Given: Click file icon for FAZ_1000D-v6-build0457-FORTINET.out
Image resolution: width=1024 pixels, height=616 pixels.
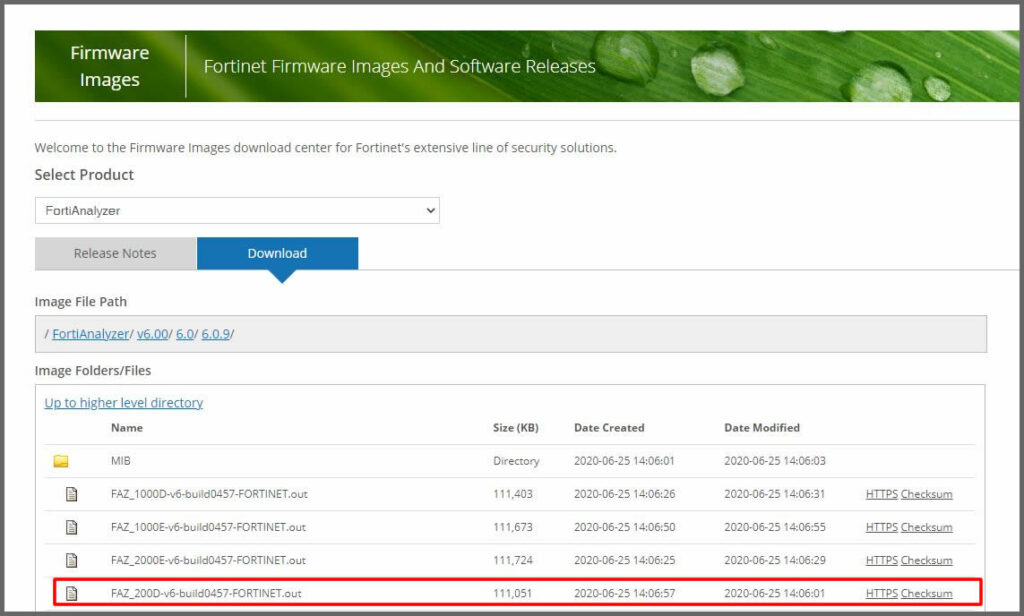Looking at the screenshot, I should 72,494.
